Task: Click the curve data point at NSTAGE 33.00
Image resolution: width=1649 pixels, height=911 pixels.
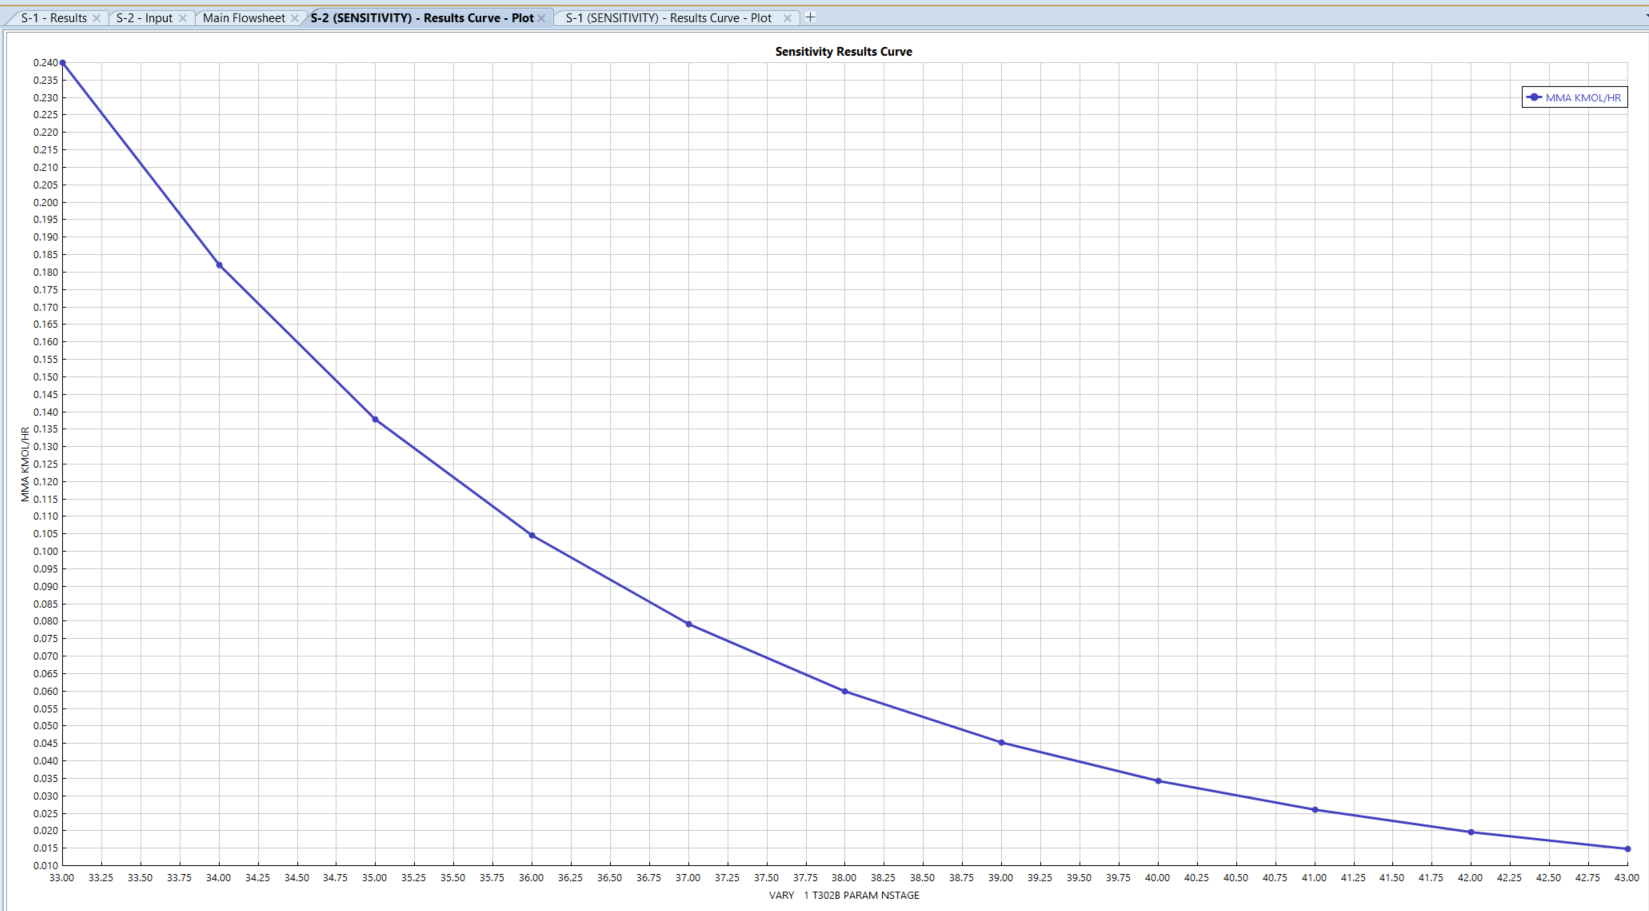Action: coord(63,63)
